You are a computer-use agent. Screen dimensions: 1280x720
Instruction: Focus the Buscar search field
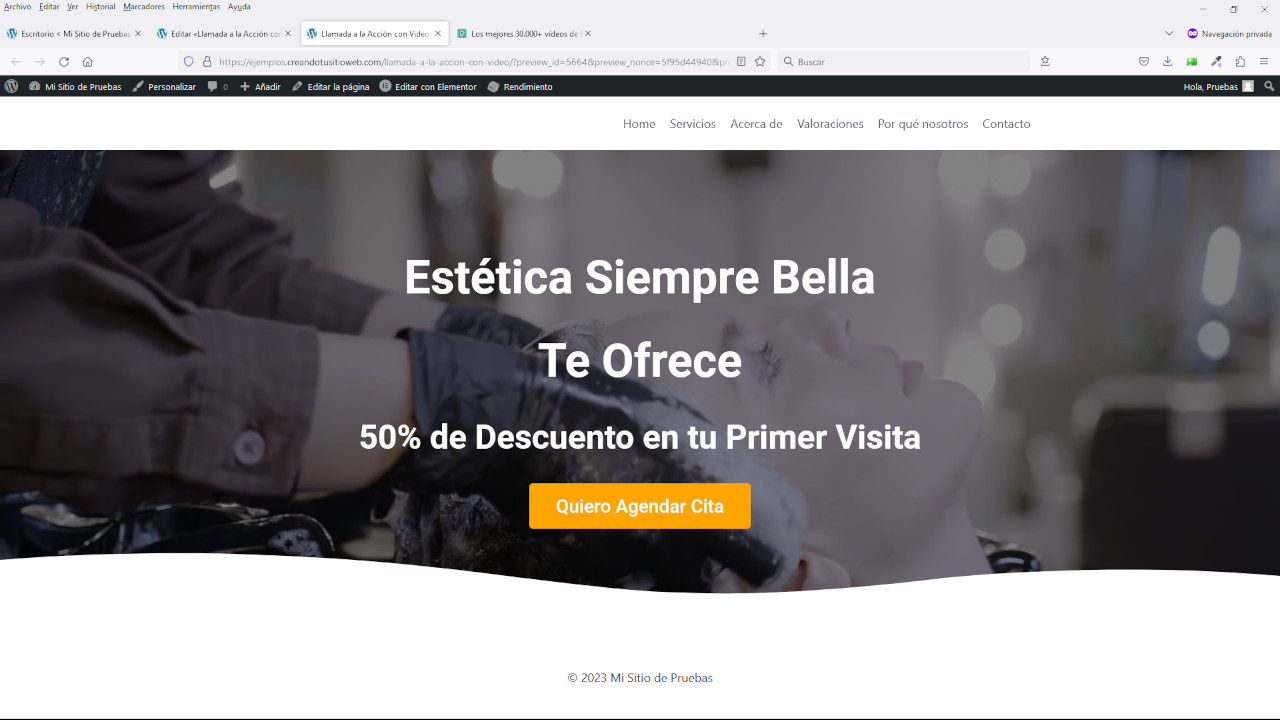903,62
